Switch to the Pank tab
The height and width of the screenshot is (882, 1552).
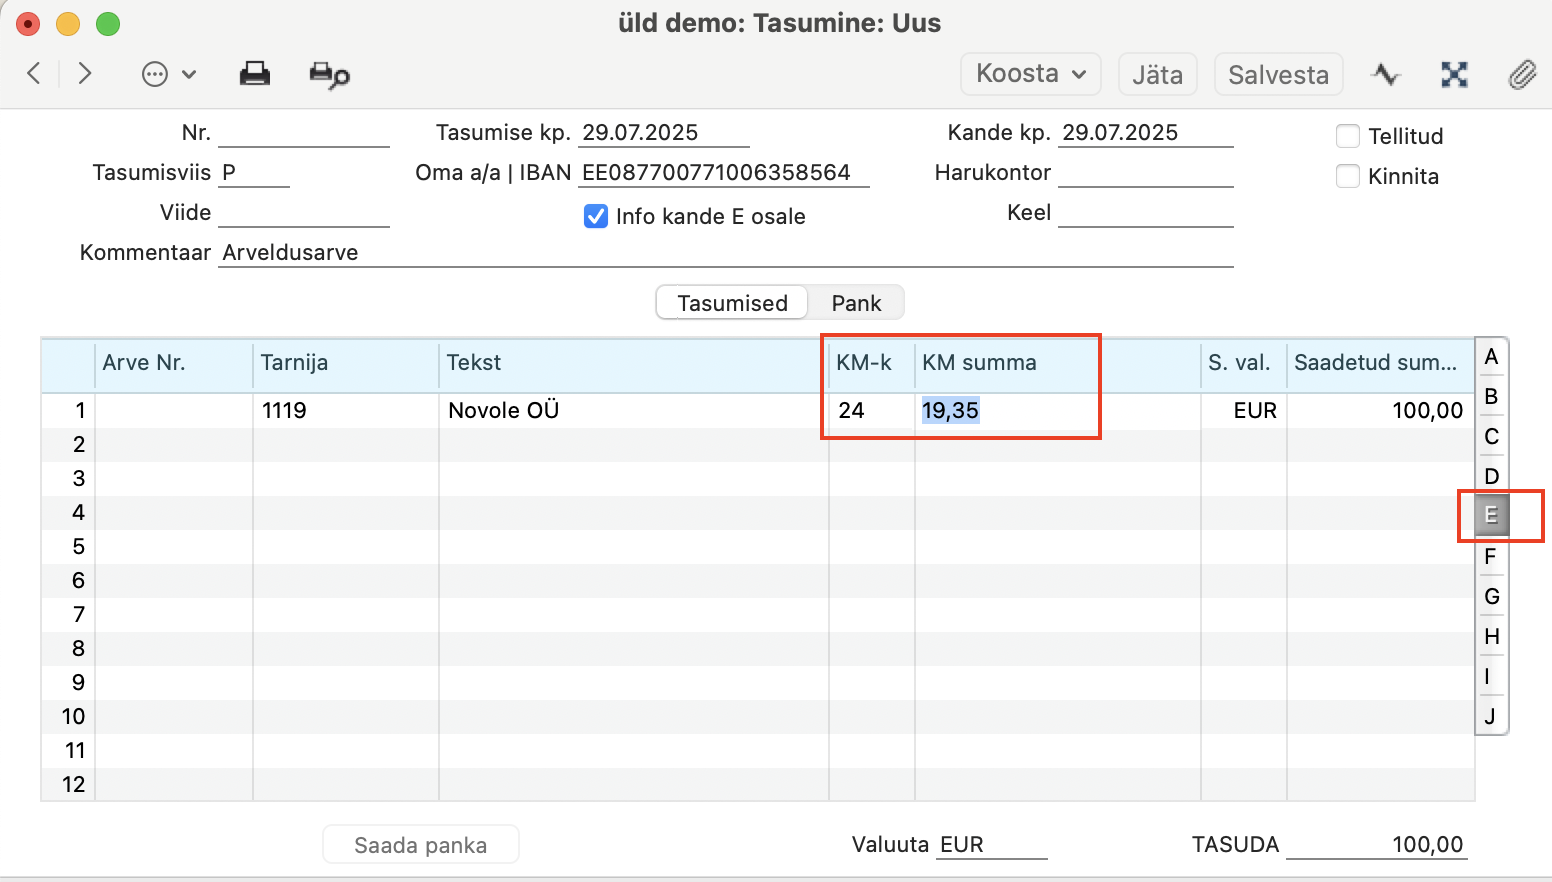pyautogui.click(x=856, y=303)
